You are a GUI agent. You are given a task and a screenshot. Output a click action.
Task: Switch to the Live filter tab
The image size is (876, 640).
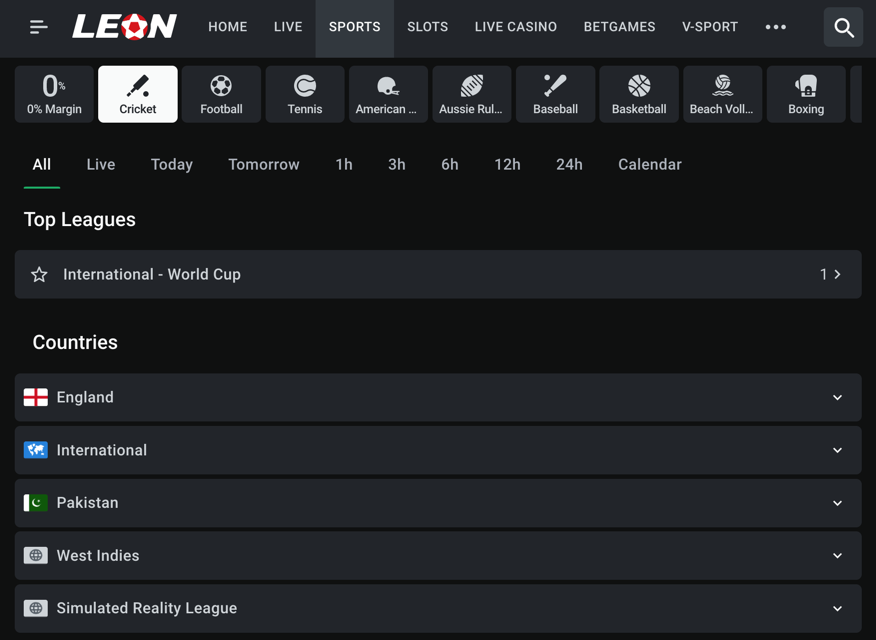tap(101, 164)
